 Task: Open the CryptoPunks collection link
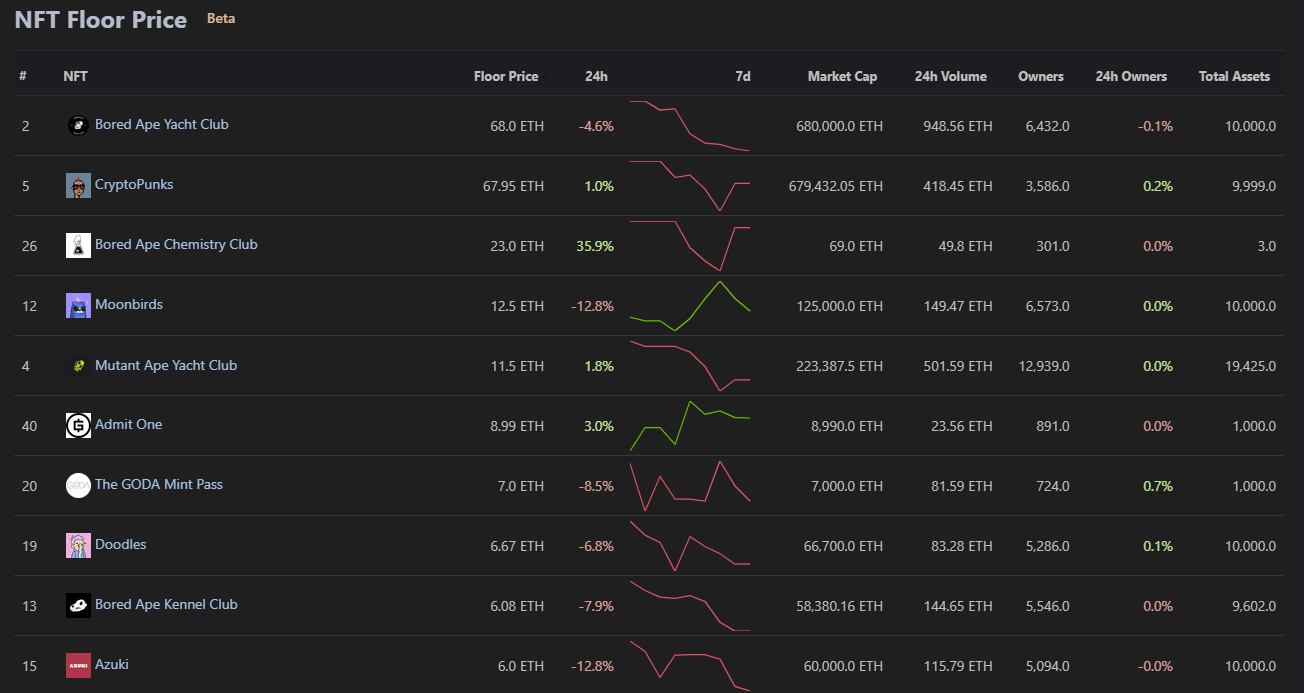point(134,185)
